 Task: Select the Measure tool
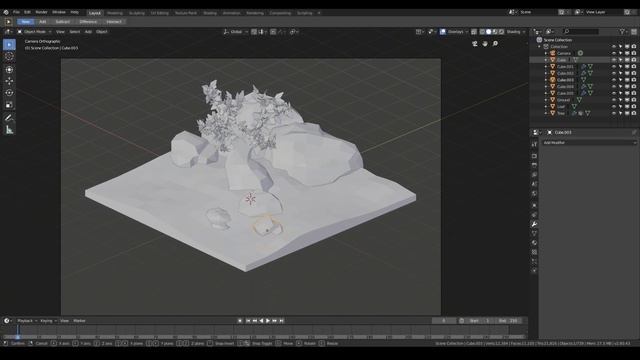(x=9, y=130)
